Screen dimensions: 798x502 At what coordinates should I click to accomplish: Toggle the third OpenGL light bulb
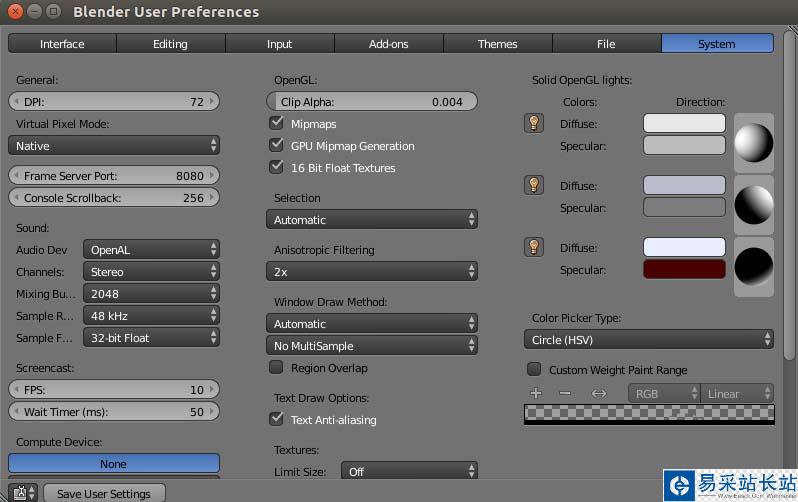pos(534,247)
